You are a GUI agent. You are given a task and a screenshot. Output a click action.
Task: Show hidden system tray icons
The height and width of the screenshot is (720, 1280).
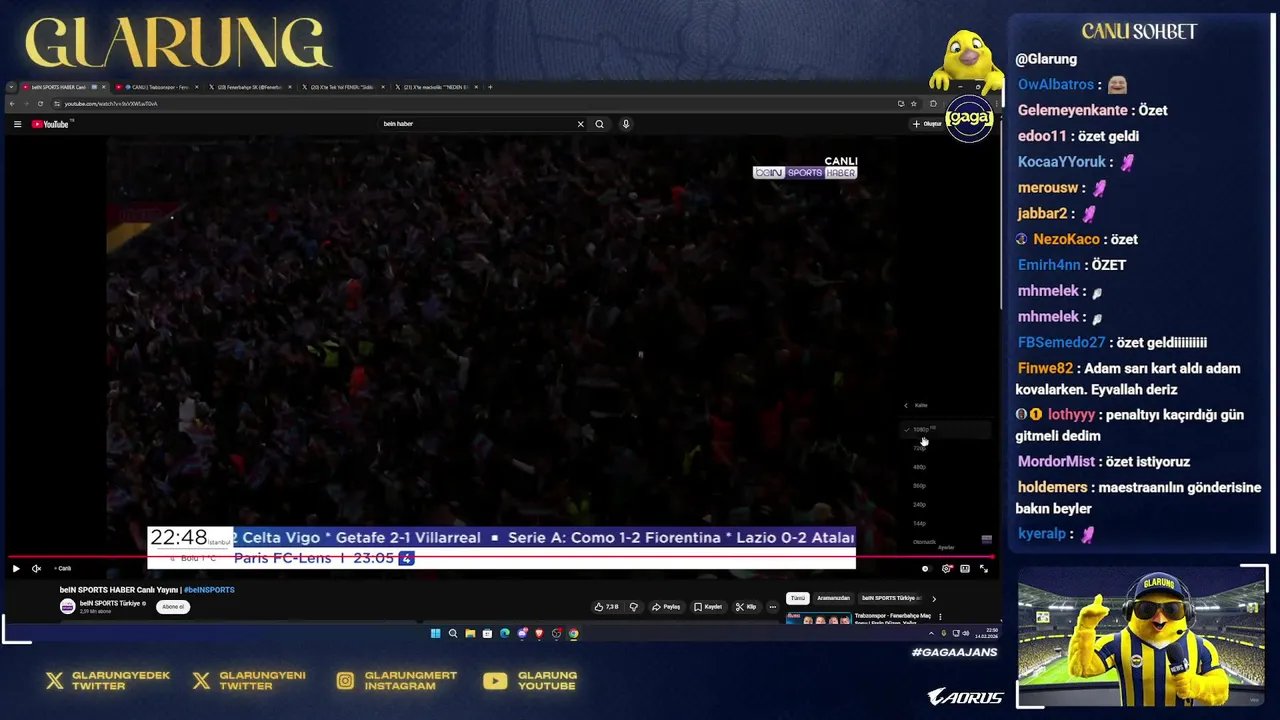[x=931, y=633]
